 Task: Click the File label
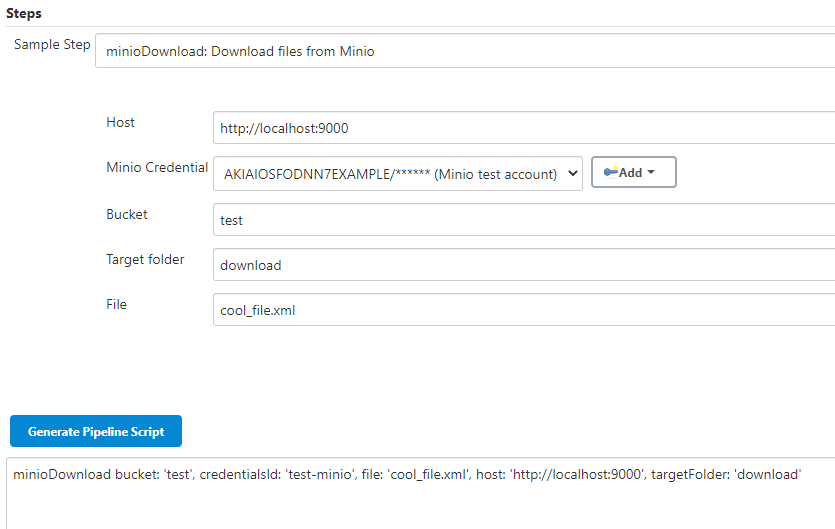point(116,304)
